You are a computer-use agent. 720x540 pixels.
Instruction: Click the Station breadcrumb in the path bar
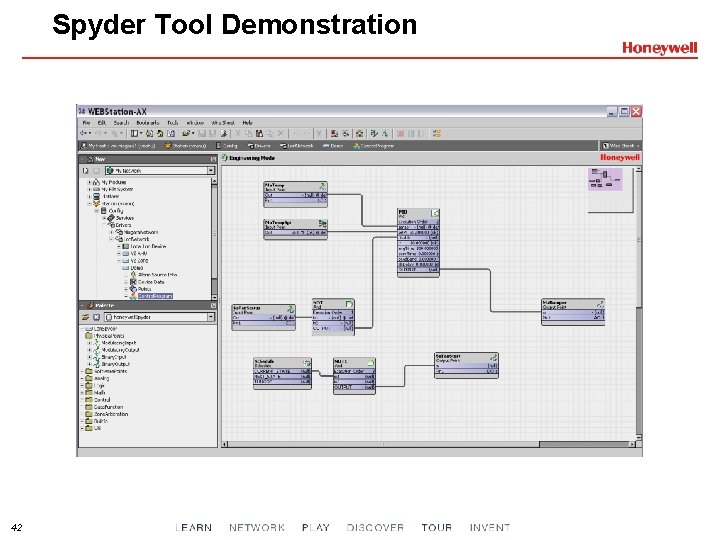186,146
